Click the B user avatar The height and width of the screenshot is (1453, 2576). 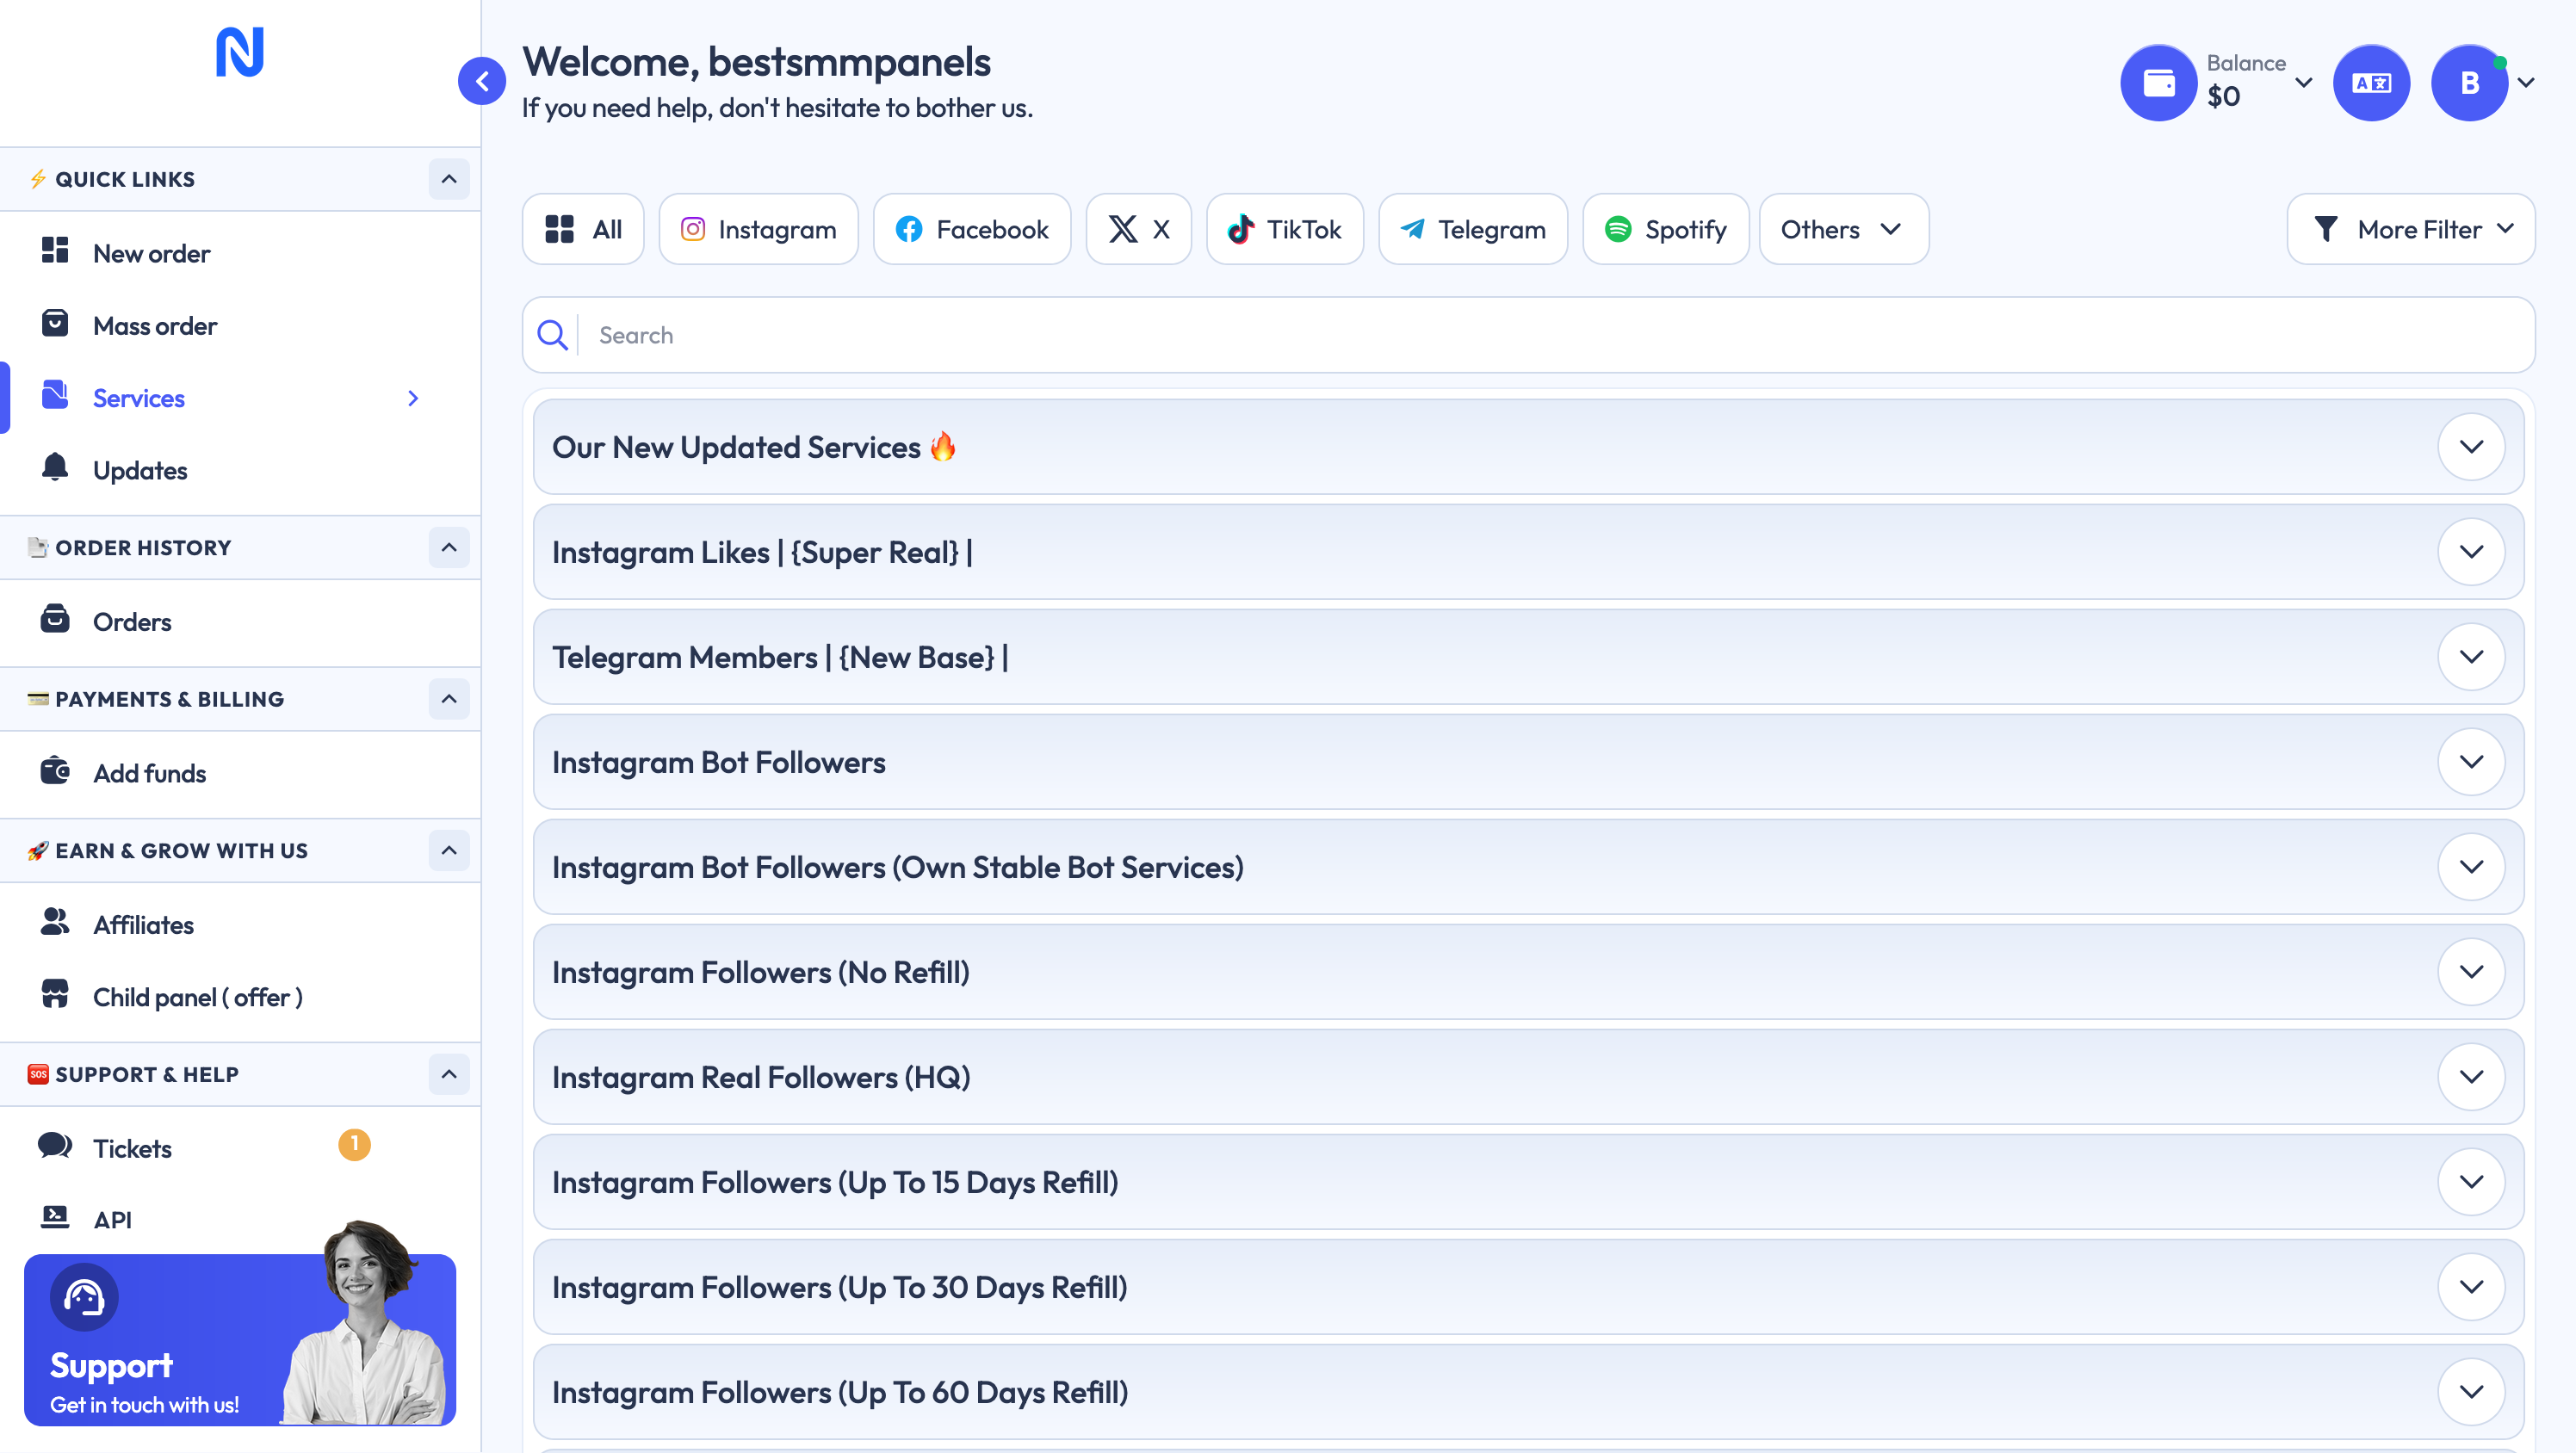(2468, 82)
